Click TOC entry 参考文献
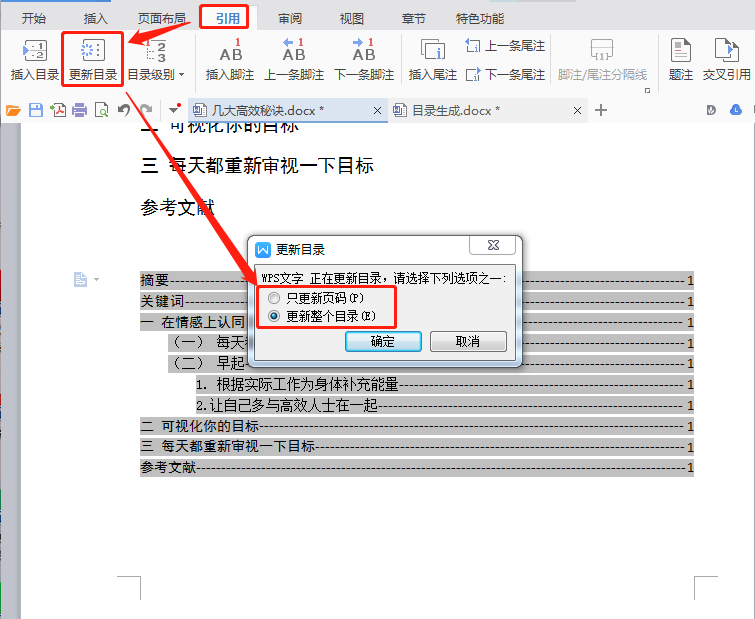 [417, 467]
